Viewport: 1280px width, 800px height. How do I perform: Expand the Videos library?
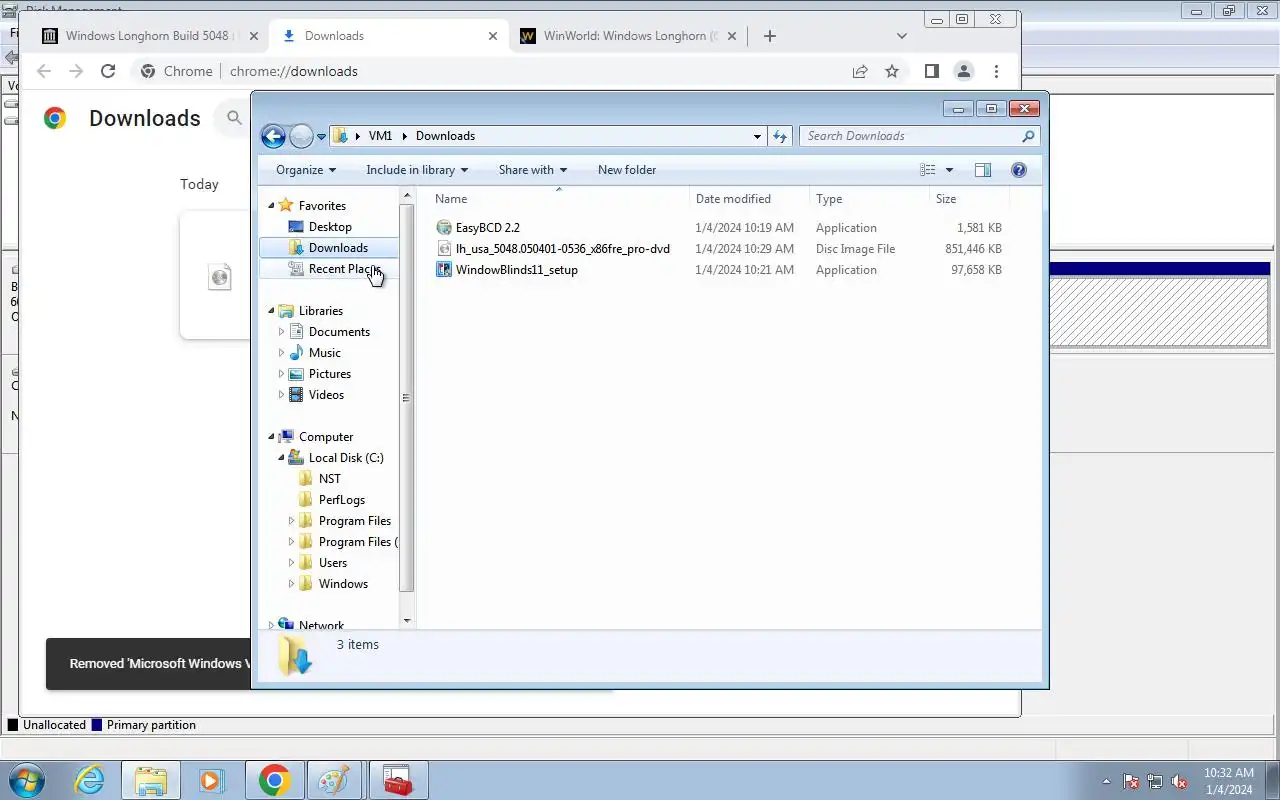(x=281, y=395)
